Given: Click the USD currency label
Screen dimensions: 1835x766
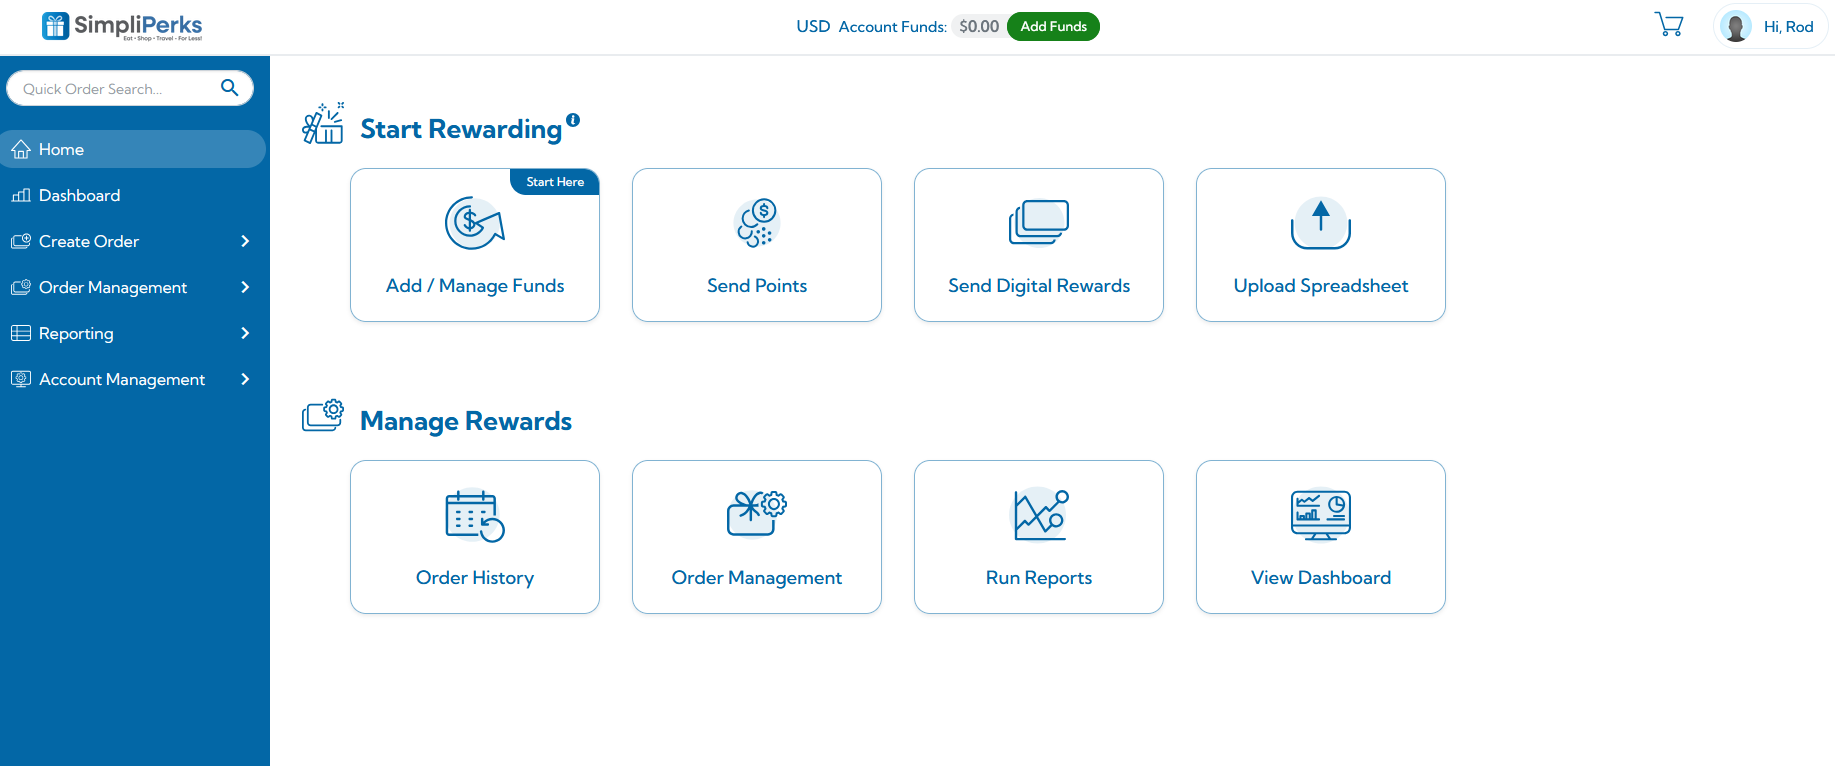Looking at the screenshot, I should [x=813, y=27].
